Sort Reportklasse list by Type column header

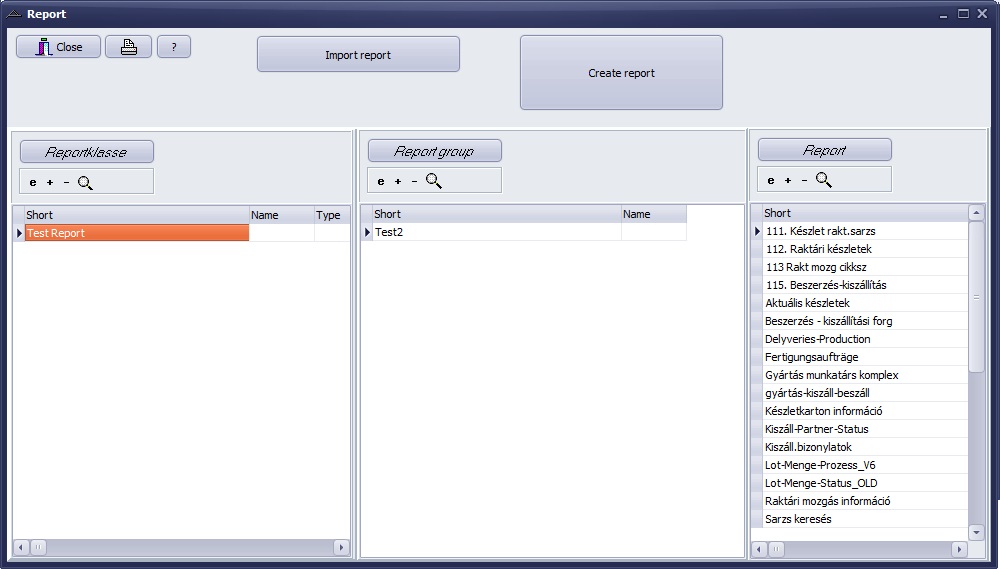329,215
